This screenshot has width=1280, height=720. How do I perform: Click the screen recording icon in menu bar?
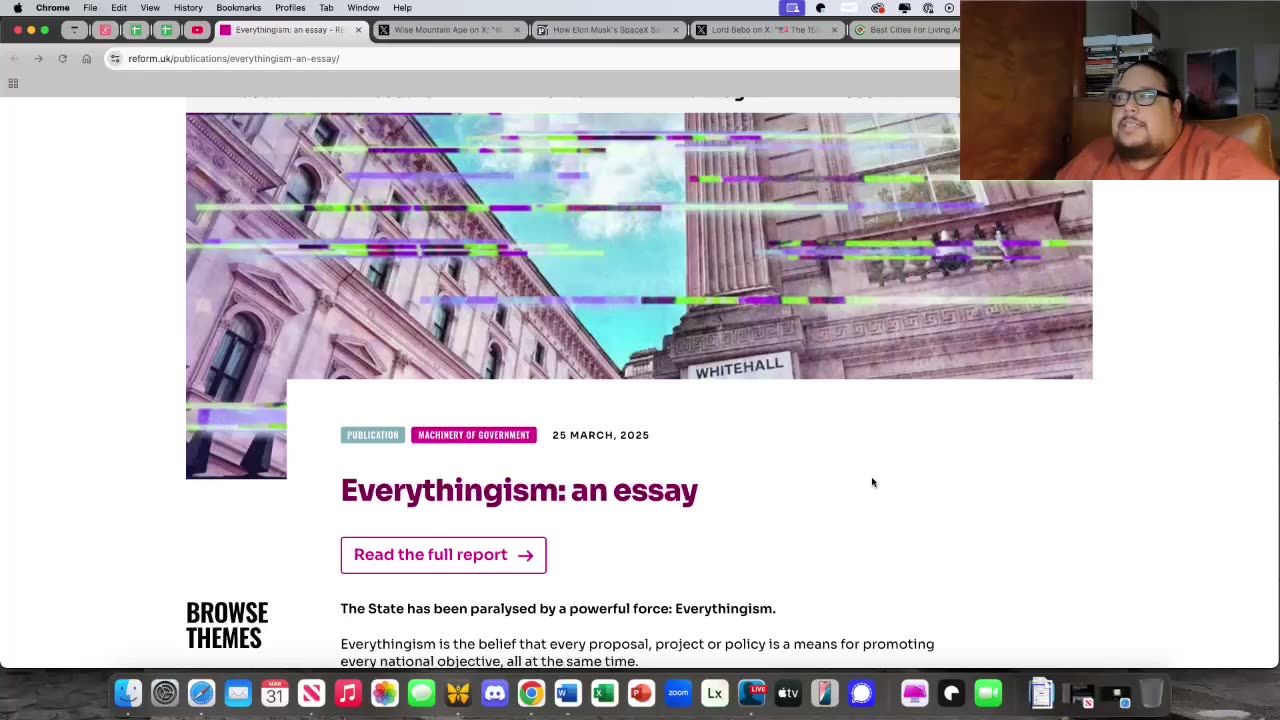tap(792, 8)
